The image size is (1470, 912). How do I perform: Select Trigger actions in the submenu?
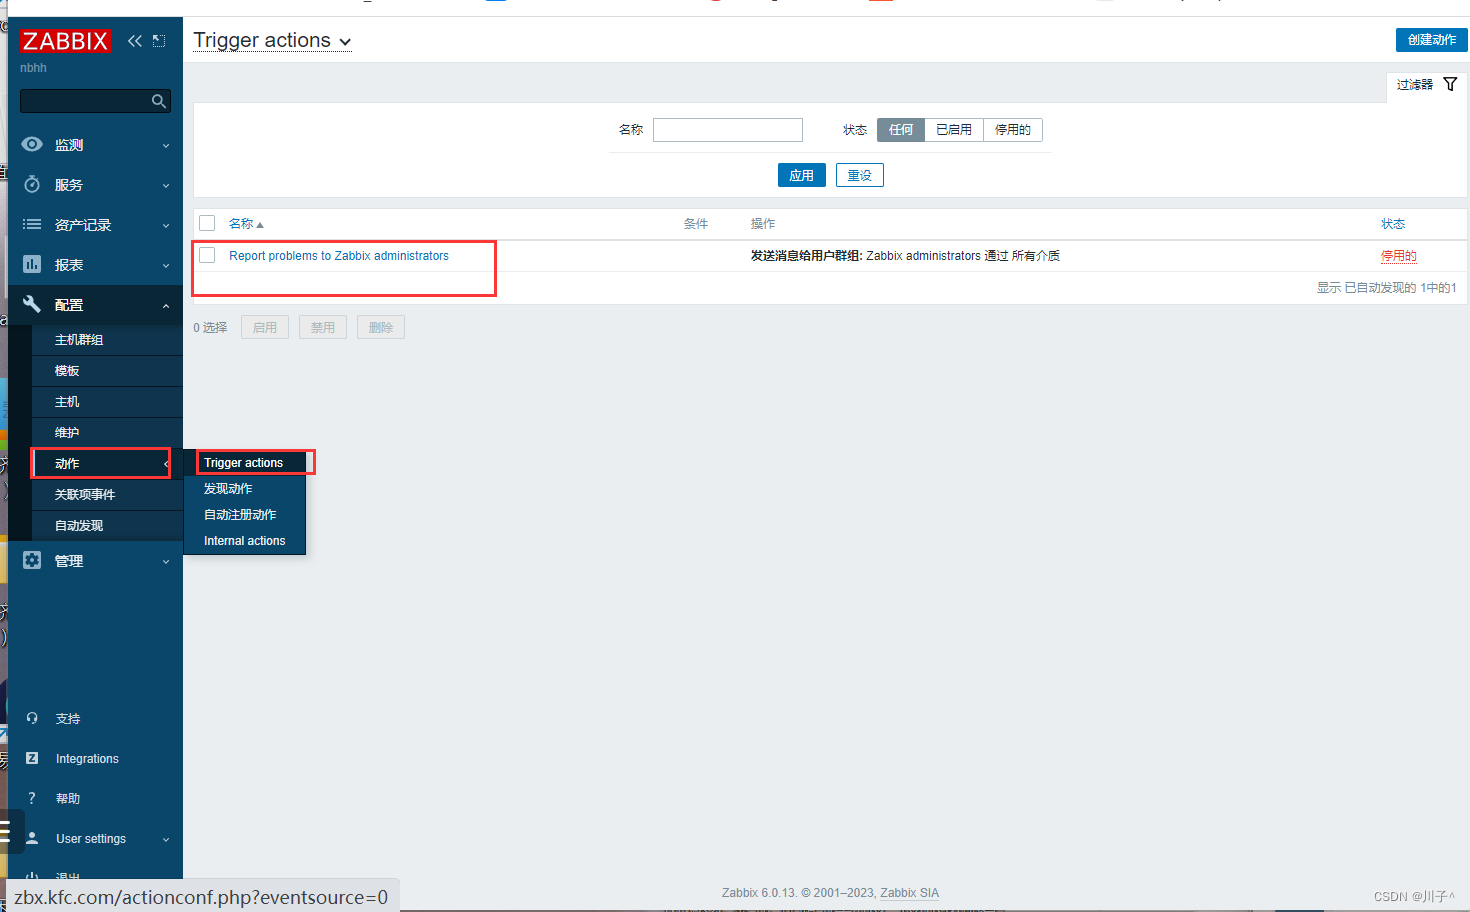tap(244, 463)
